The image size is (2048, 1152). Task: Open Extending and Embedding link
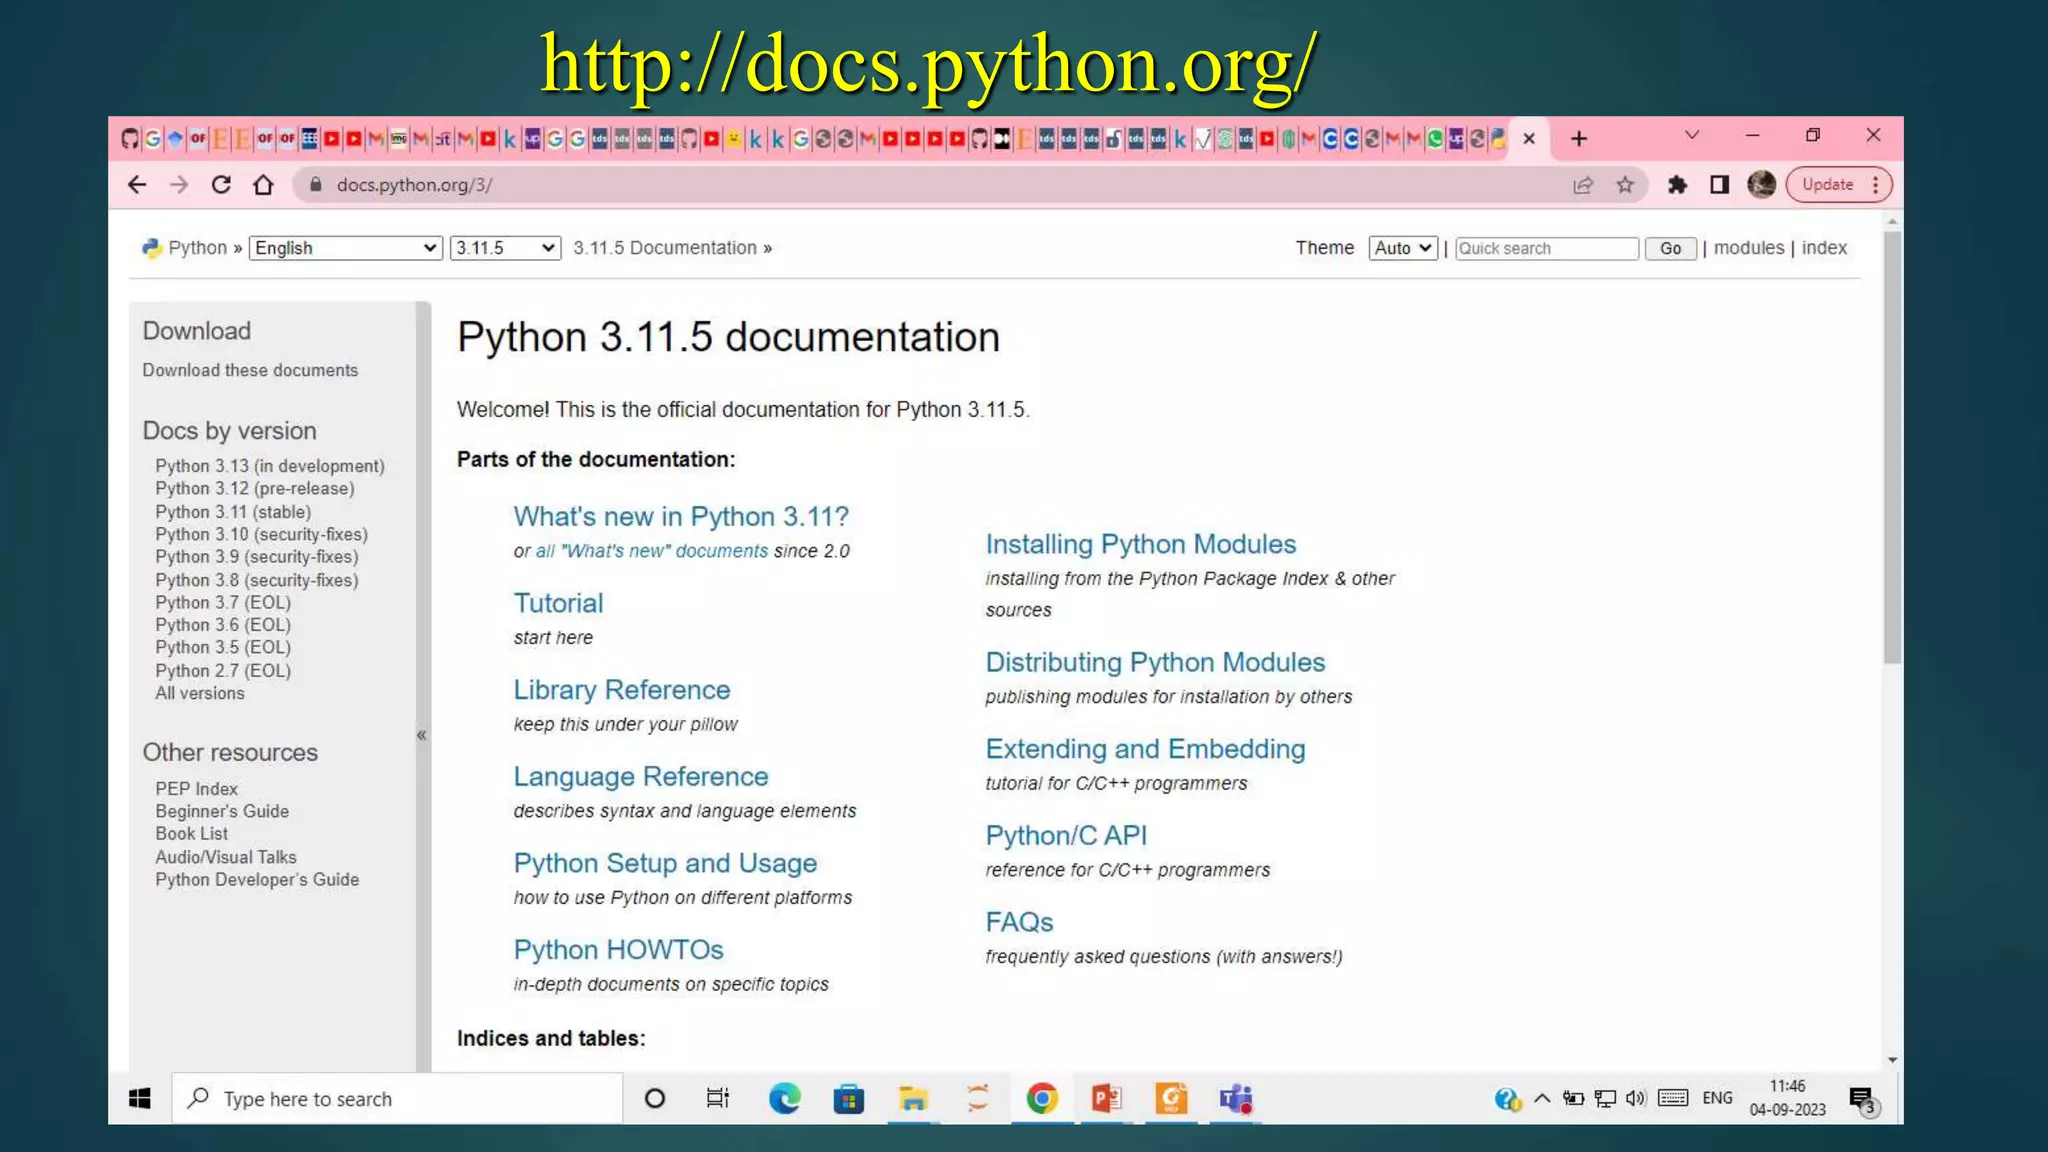[1145, 749]
